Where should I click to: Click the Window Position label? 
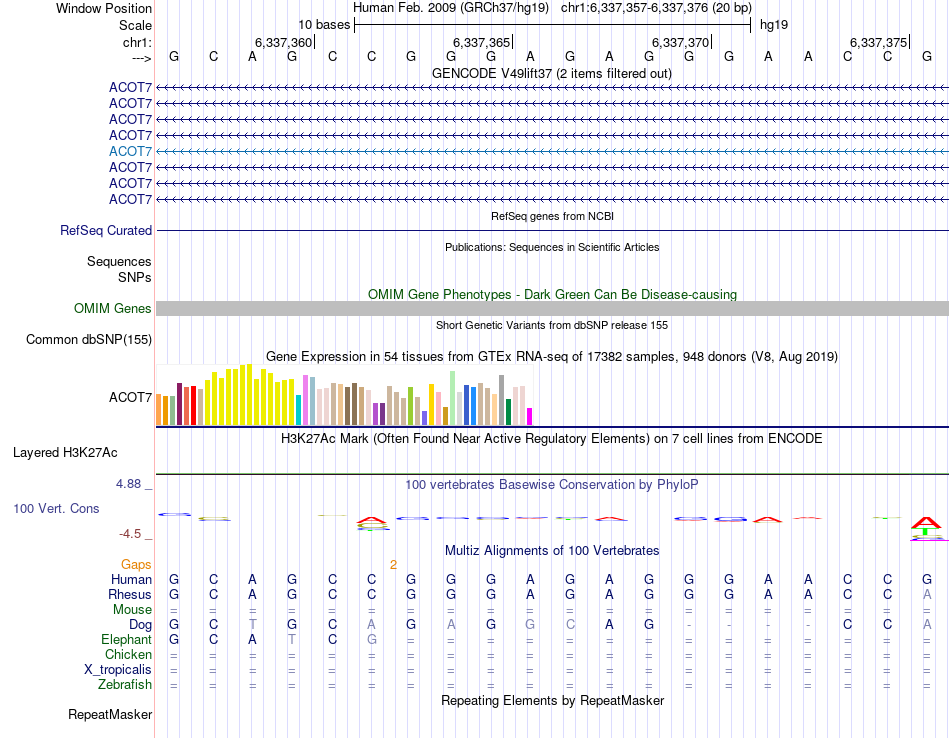point(104,8)
